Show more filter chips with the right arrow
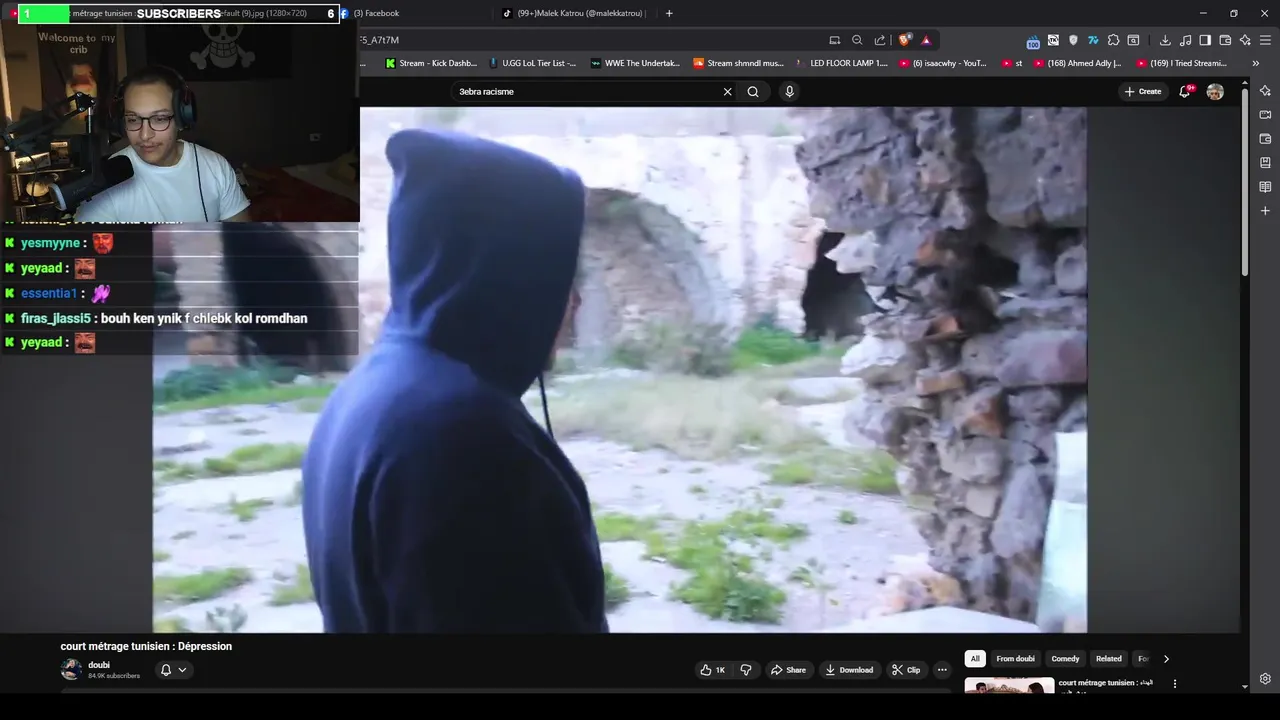Screen dimensions: 1280x720 point(1166,659)
